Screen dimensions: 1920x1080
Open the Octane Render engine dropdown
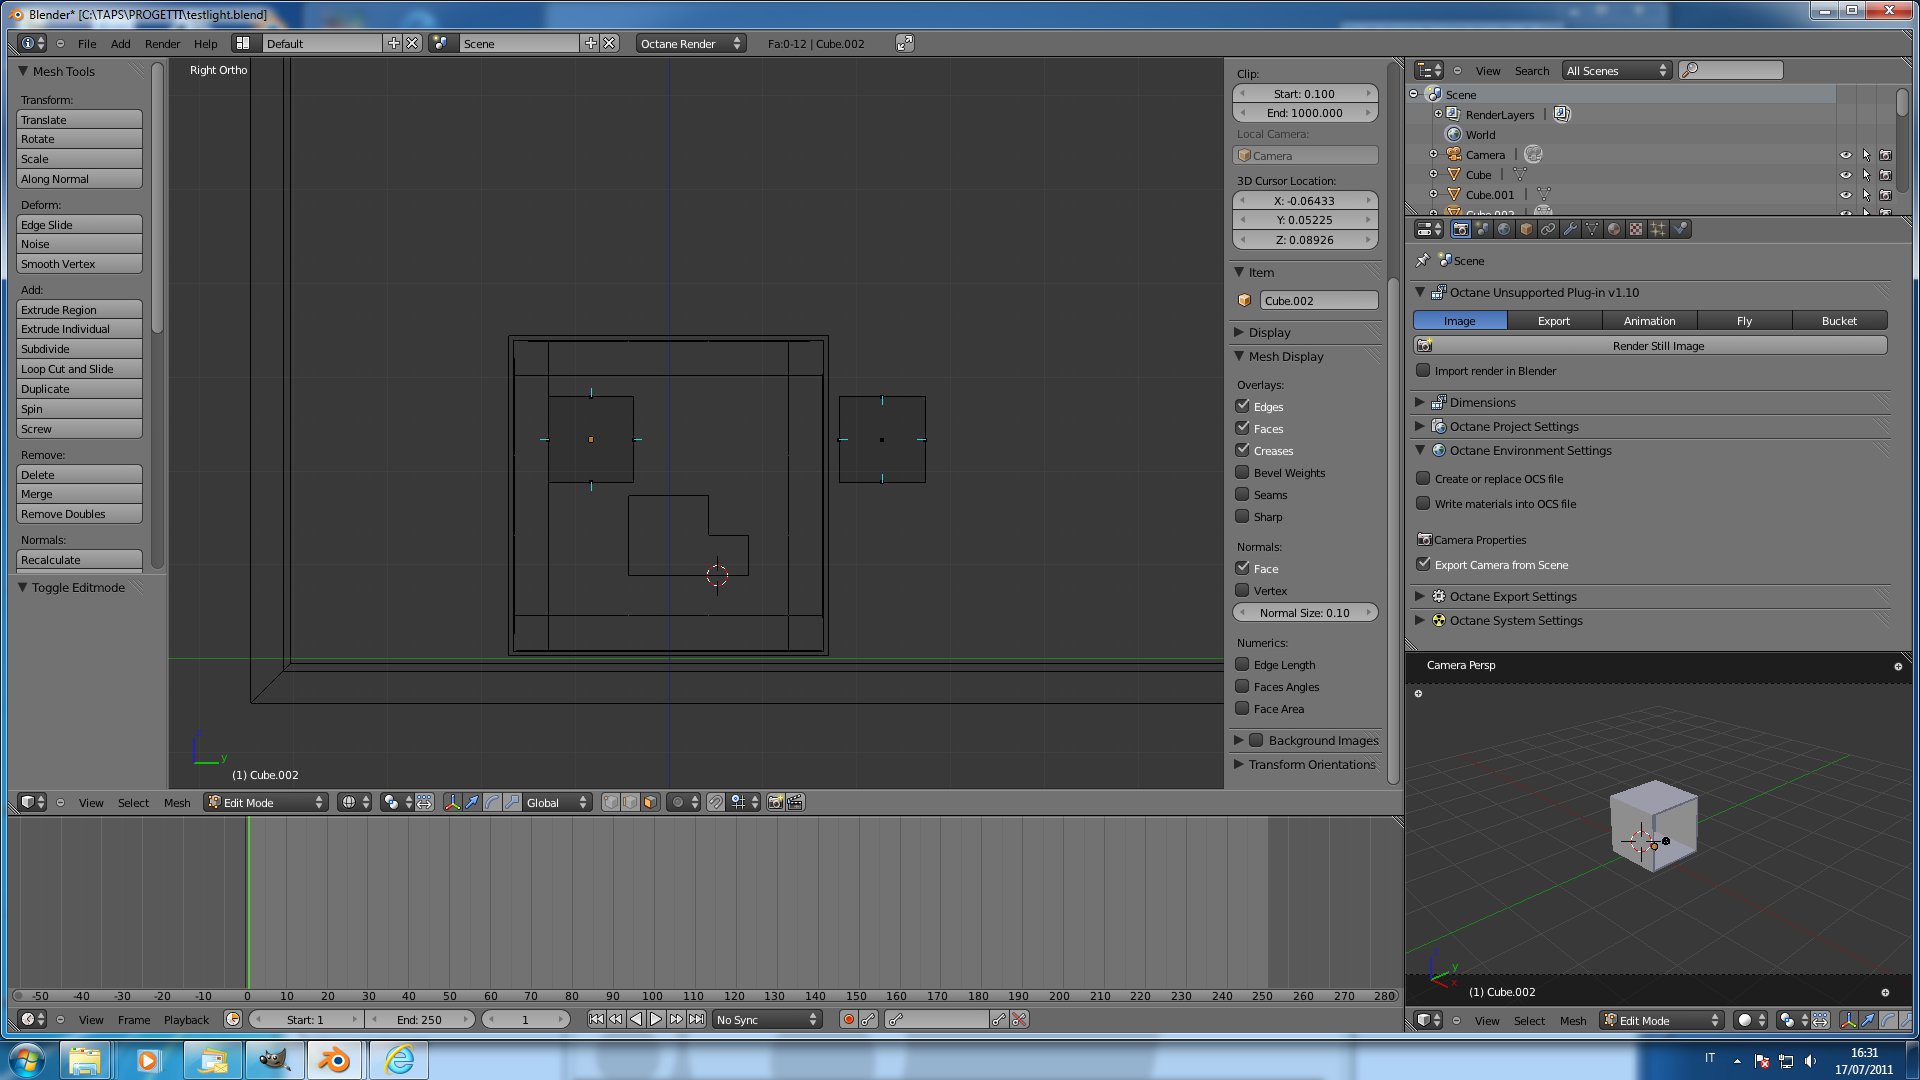(x=691, y=43)
